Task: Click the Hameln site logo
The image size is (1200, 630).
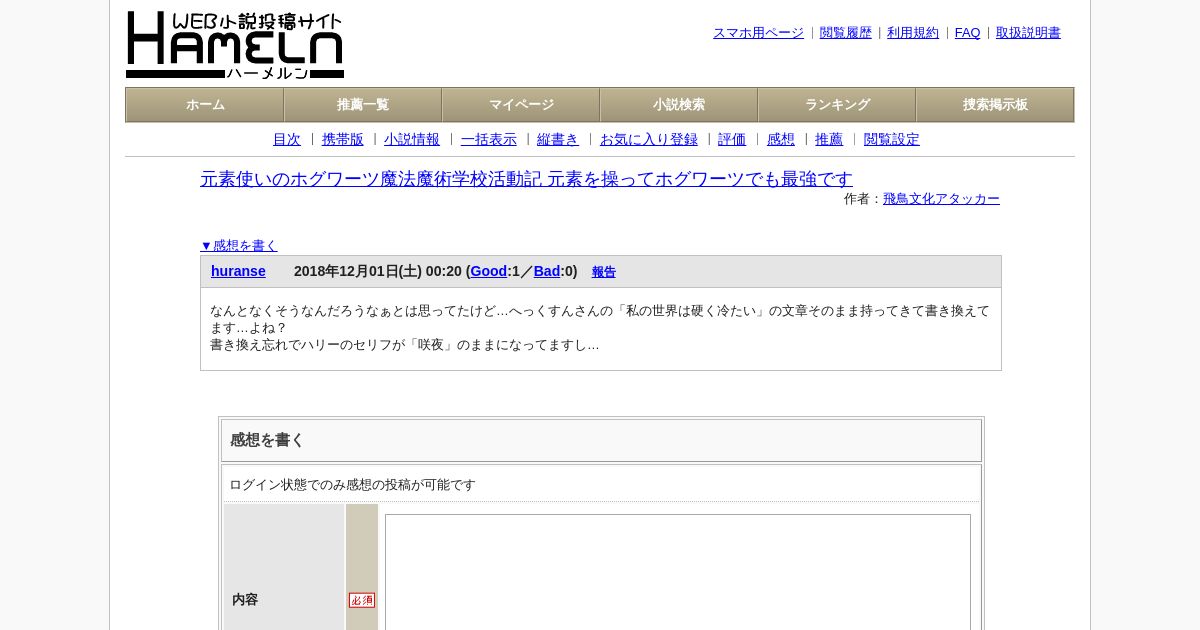Action: click(235, 45)
